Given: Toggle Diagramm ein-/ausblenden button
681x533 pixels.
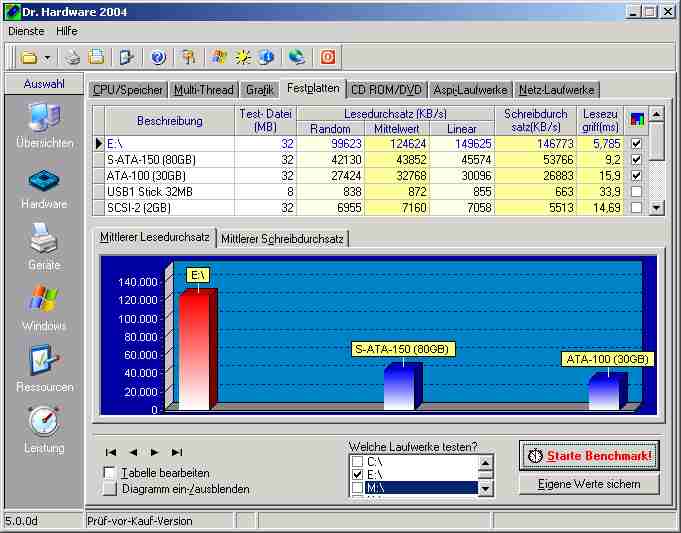Looking at the screenshot, I should coord(110,489).
